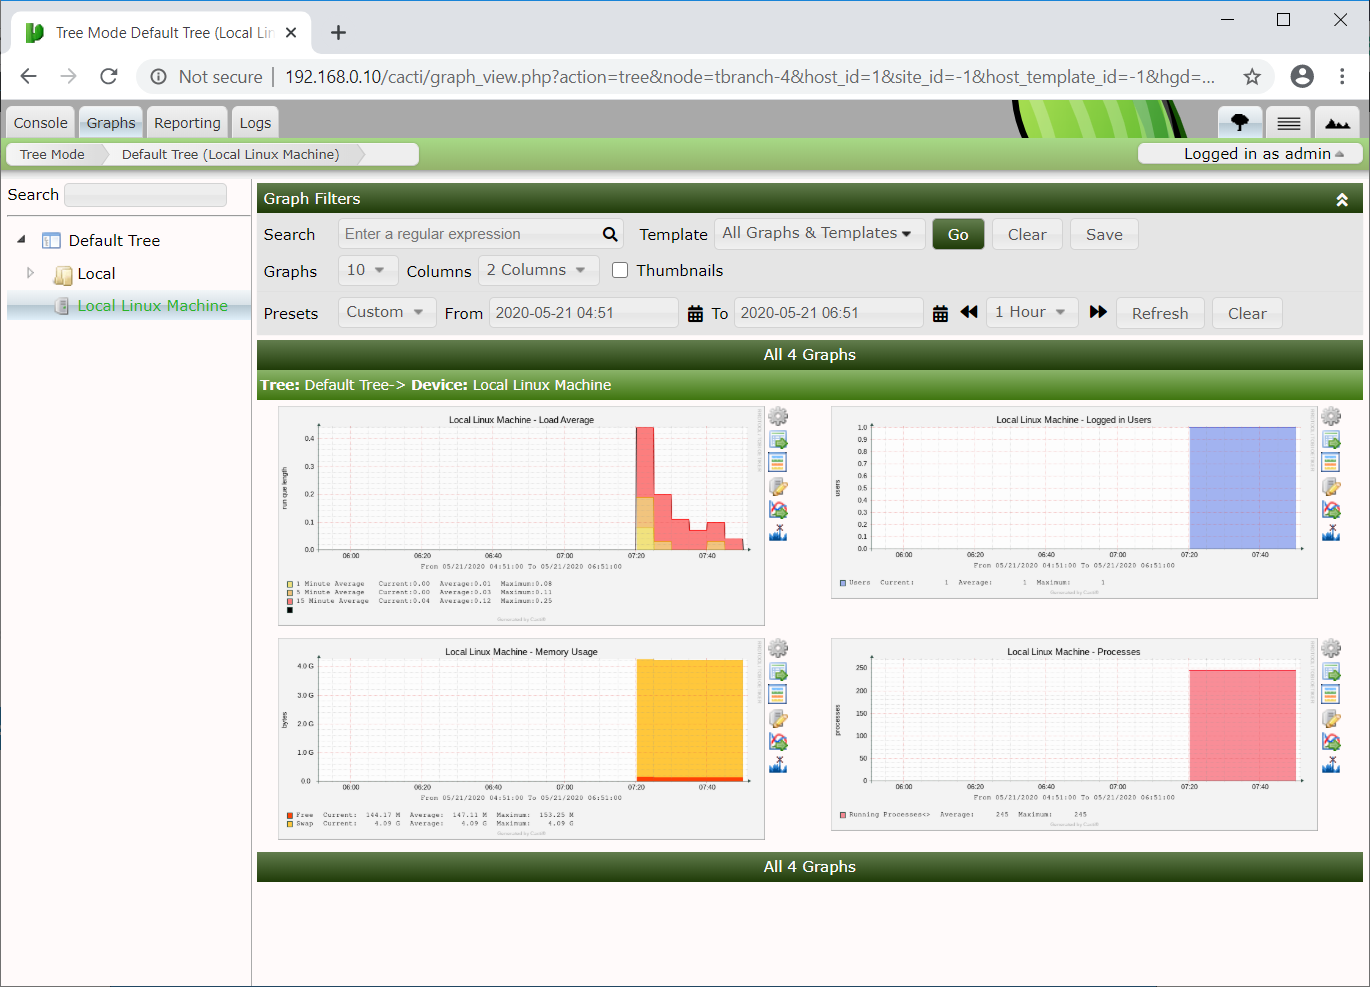Open time graph view for Load Average
Image resolution: width=1370 pixels, height=987 pixels.
point(778,462)
